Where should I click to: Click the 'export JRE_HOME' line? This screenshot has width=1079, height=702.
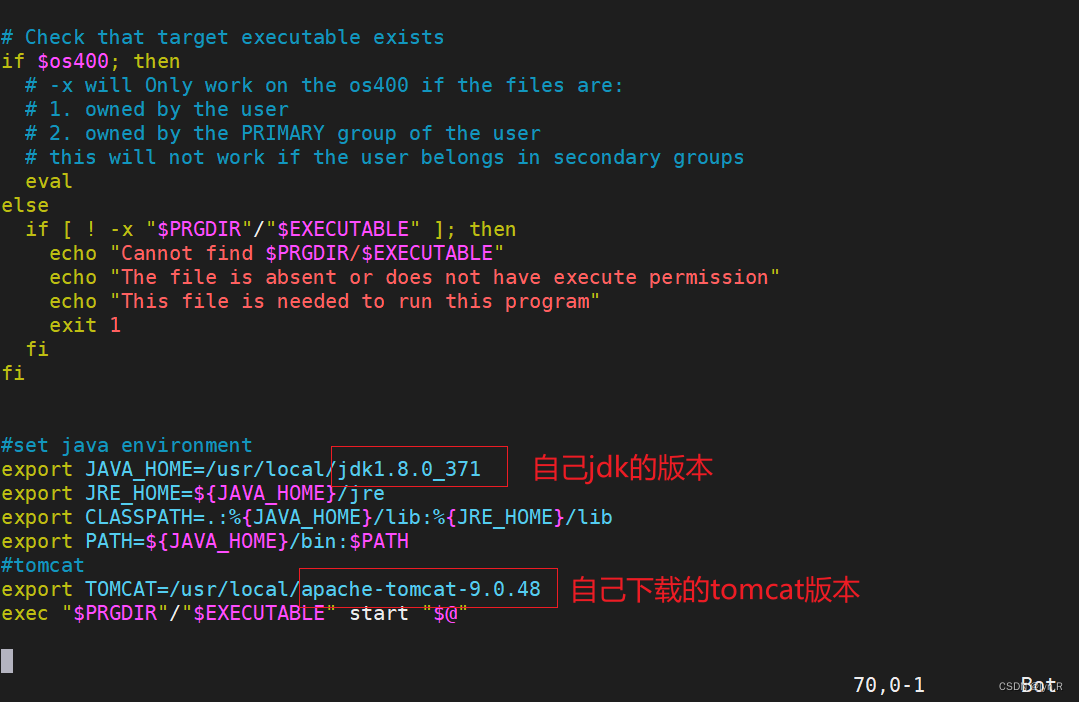point(193,493)
